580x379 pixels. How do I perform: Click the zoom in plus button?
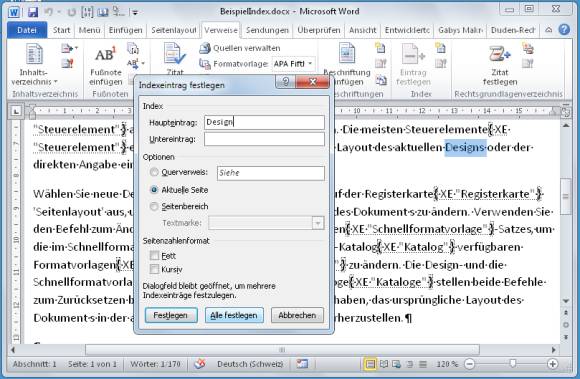pyautogui.click(x=552, y=364)
